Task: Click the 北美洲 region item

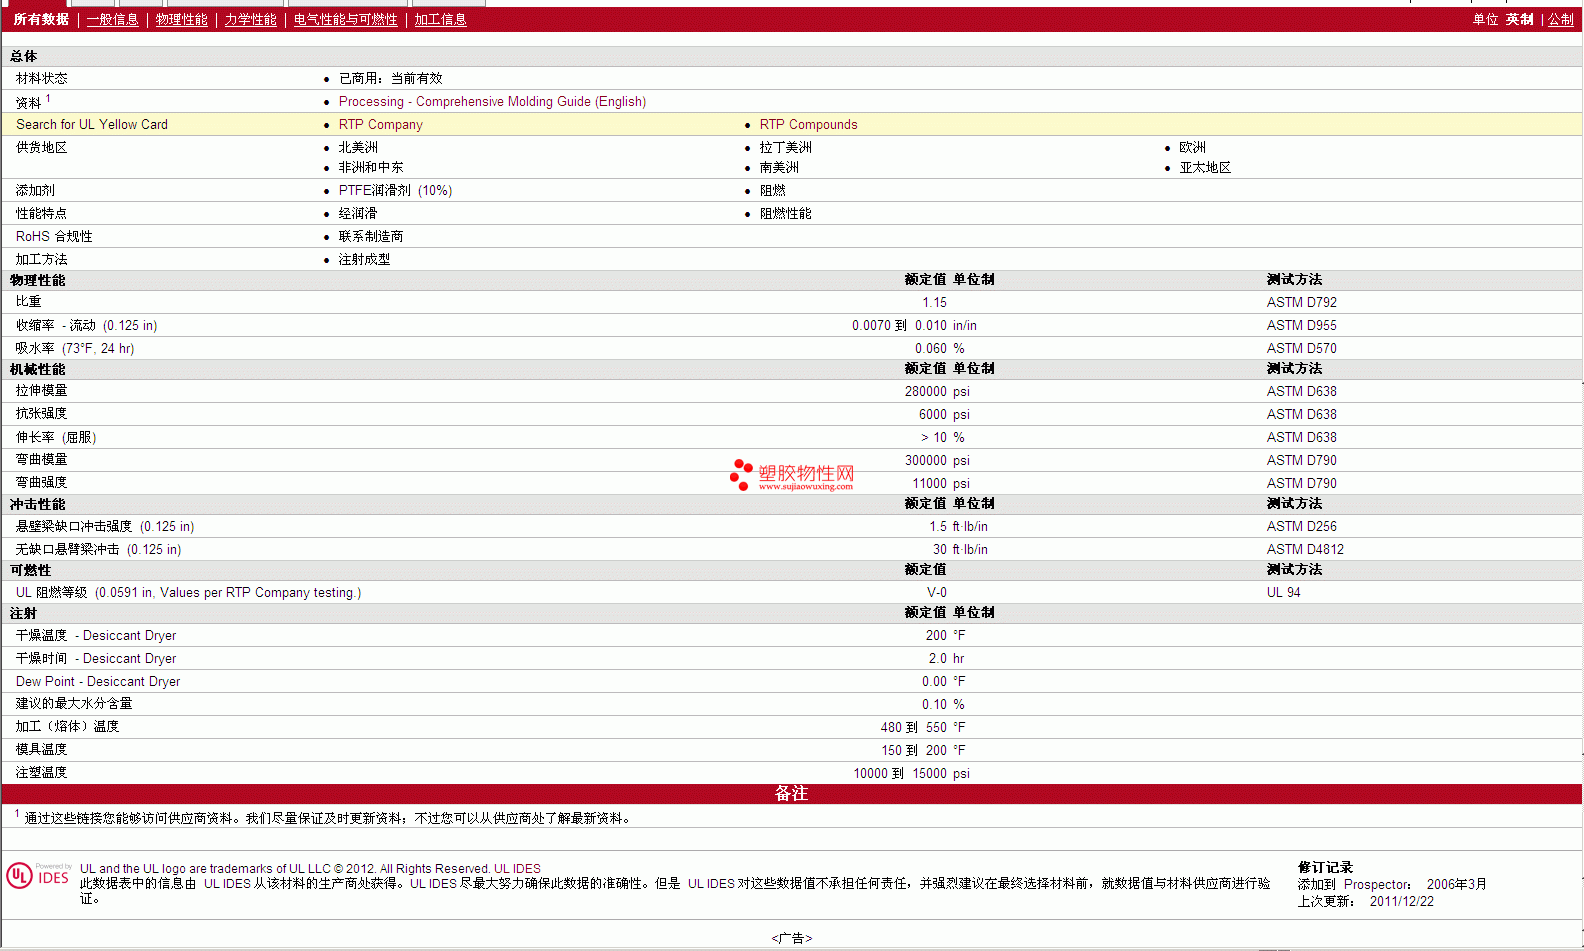Action: coord(358,147)
